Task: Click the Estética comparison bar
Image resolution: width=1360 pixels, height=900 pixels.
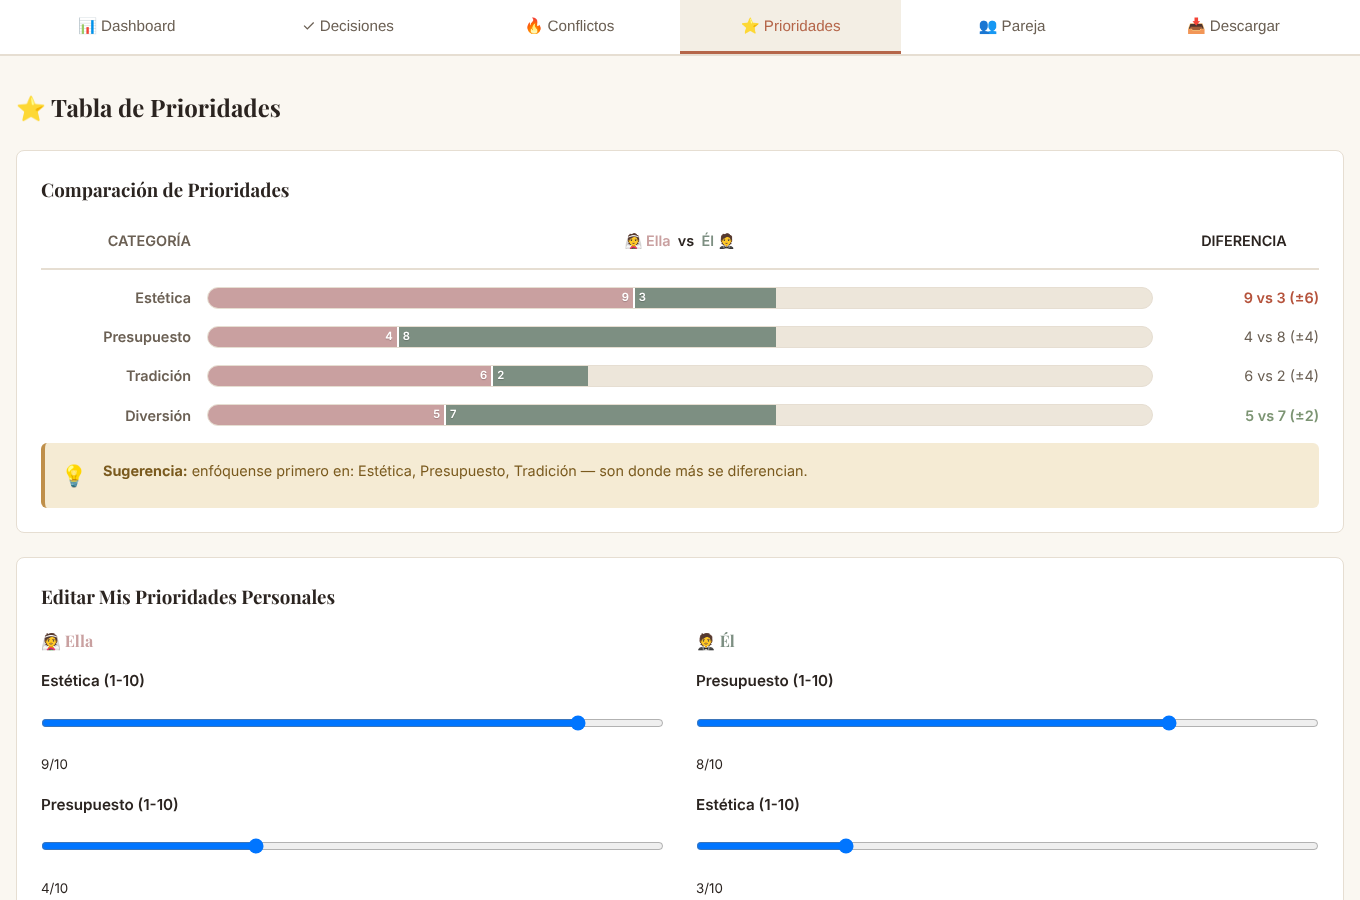Action: pyautogui.click(x=680, y=298)
